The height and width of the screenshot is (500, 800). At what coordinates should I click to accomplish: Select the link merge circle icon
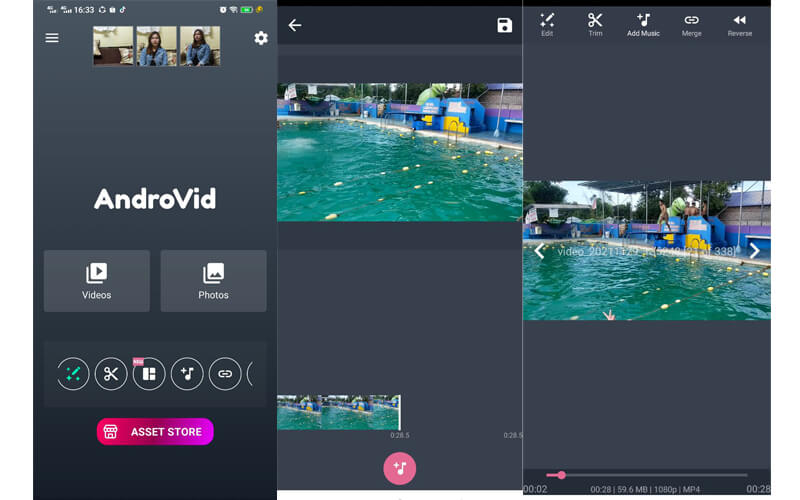pyautogui.click(x=225, y=374)
